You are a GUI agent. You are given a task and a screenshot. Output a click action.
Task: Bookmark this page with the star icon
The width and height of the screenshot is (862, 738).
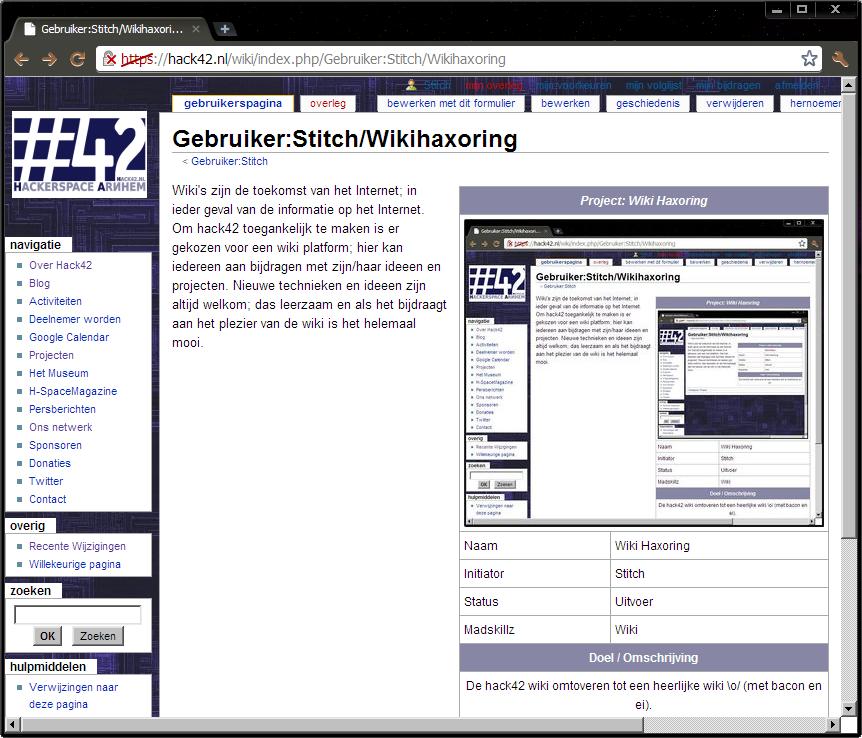[x=809, y=59]
